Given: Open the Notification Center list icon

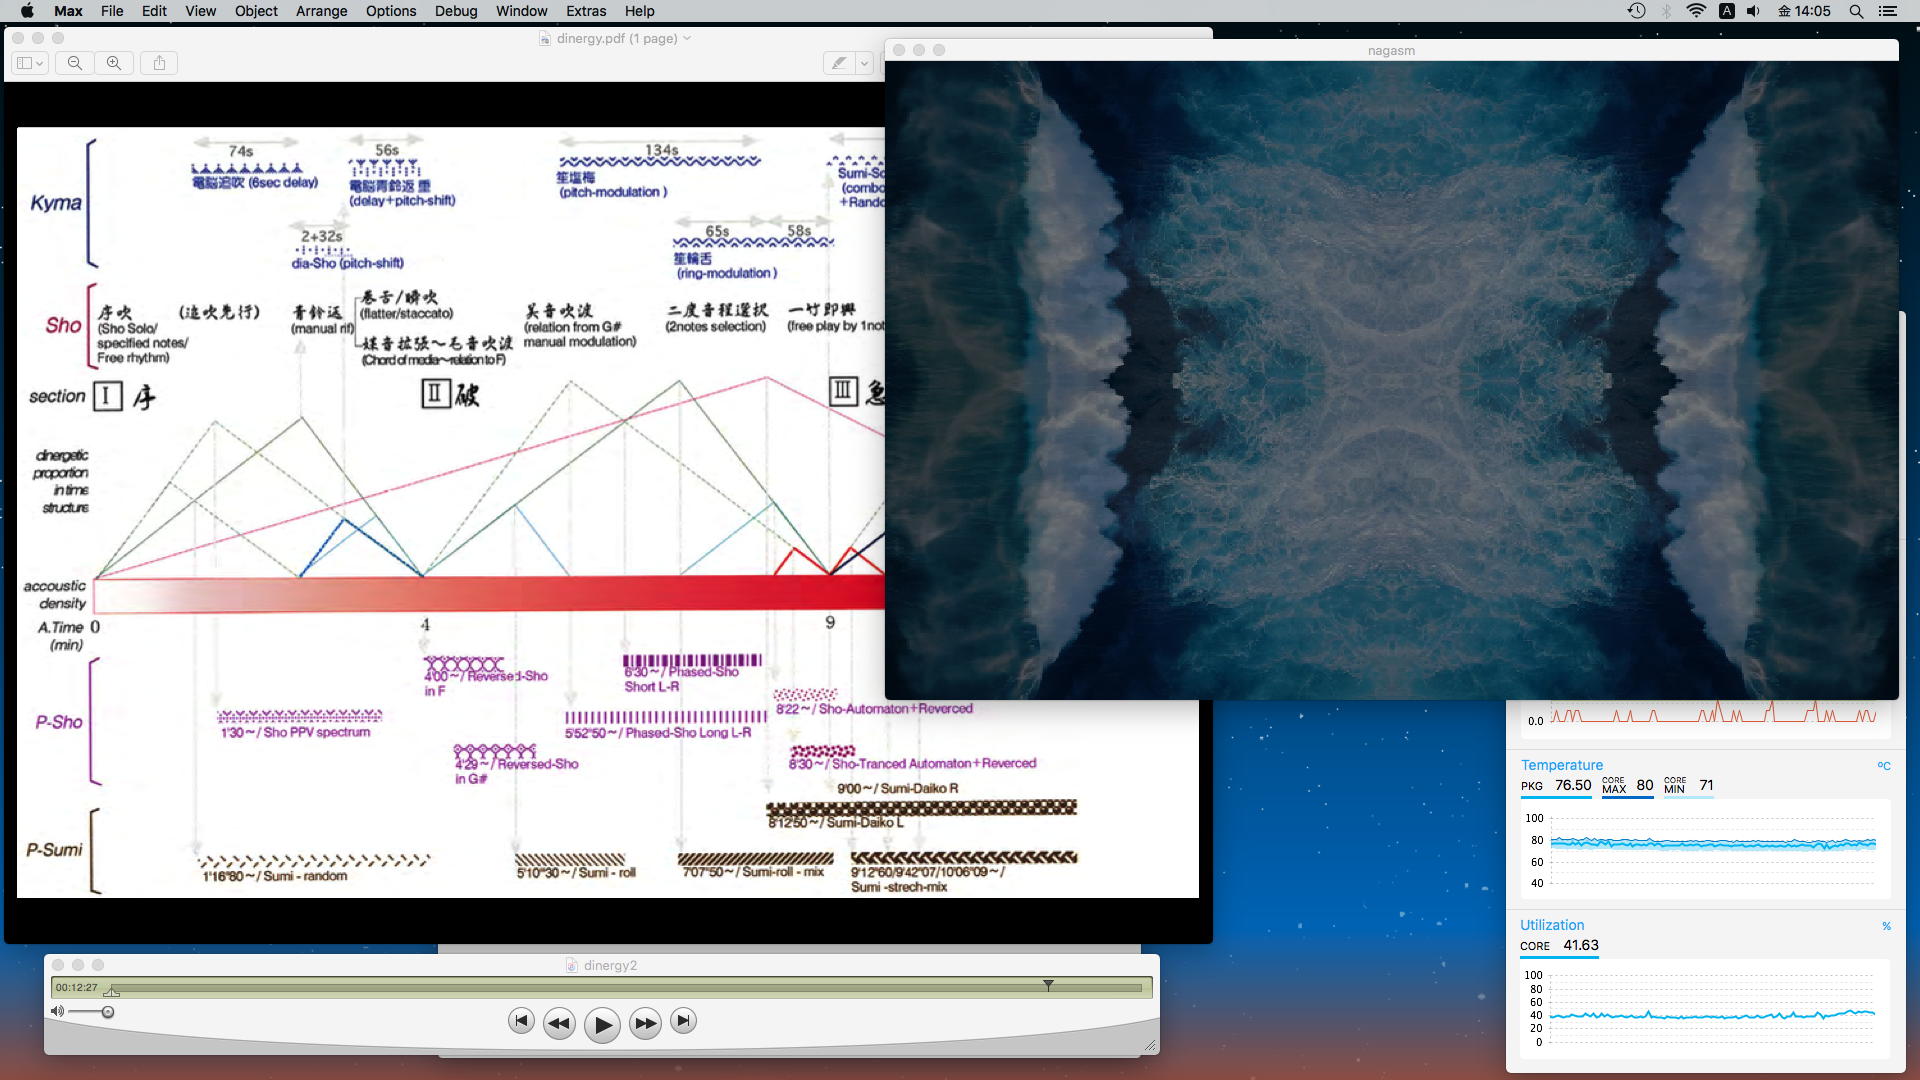Looking at the screenshot, I should pos(1888,11).
